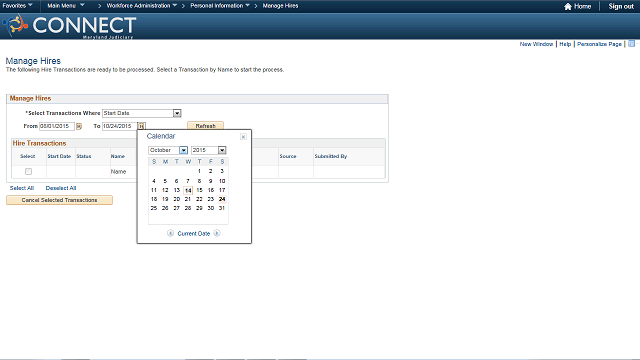The width and height of the screenshot is (640, 360).
Task: Select October 31 in the calendar
Action: pyautogui.click(x=222, y=208)
